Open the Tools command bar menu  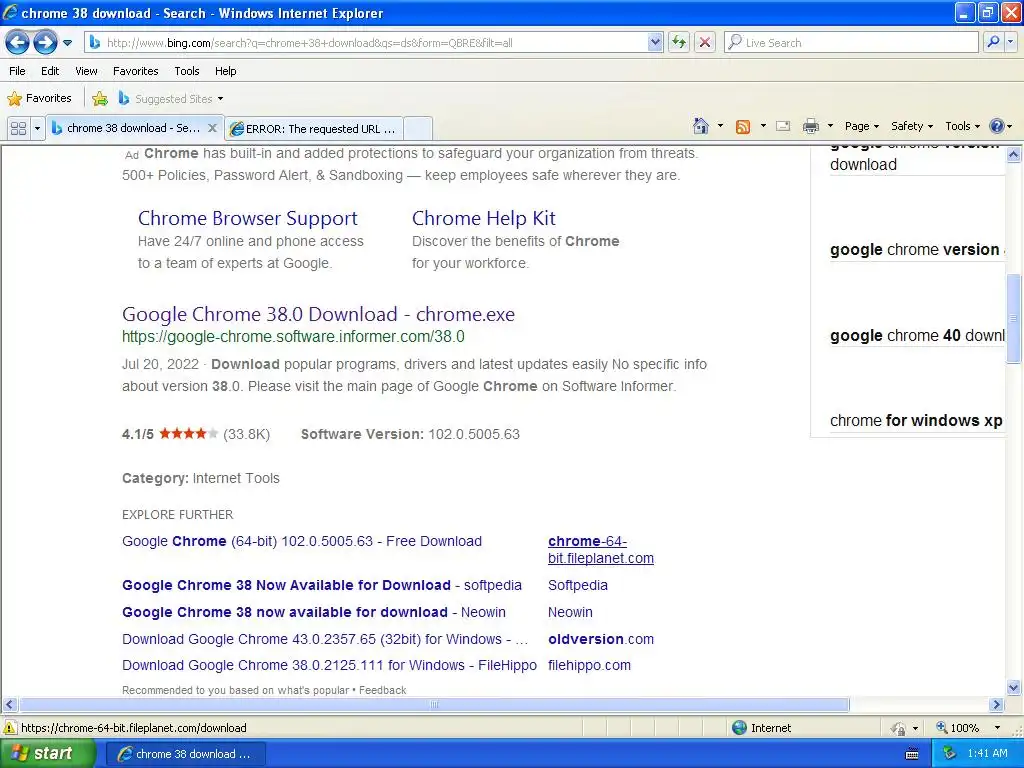point(963,126)
